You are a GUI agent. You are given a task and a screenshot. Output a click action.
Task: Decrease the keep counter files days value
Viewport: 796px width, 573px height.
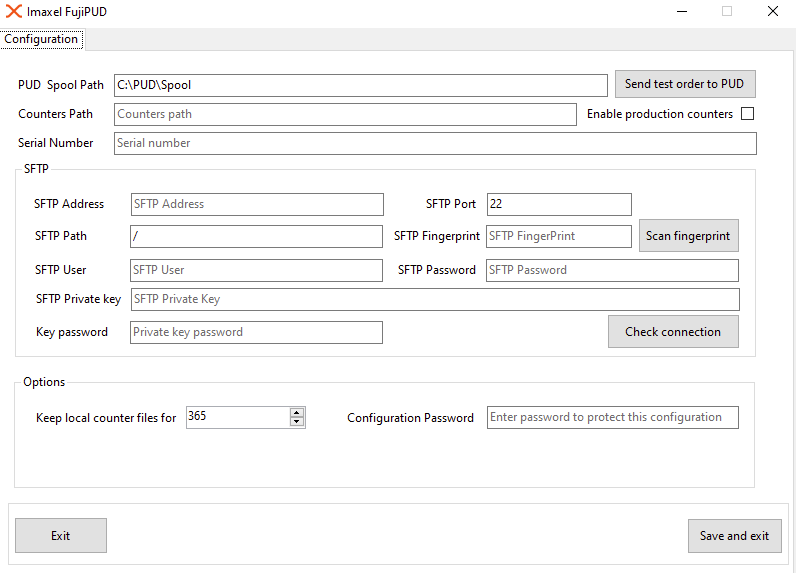[x=297, y=422]
